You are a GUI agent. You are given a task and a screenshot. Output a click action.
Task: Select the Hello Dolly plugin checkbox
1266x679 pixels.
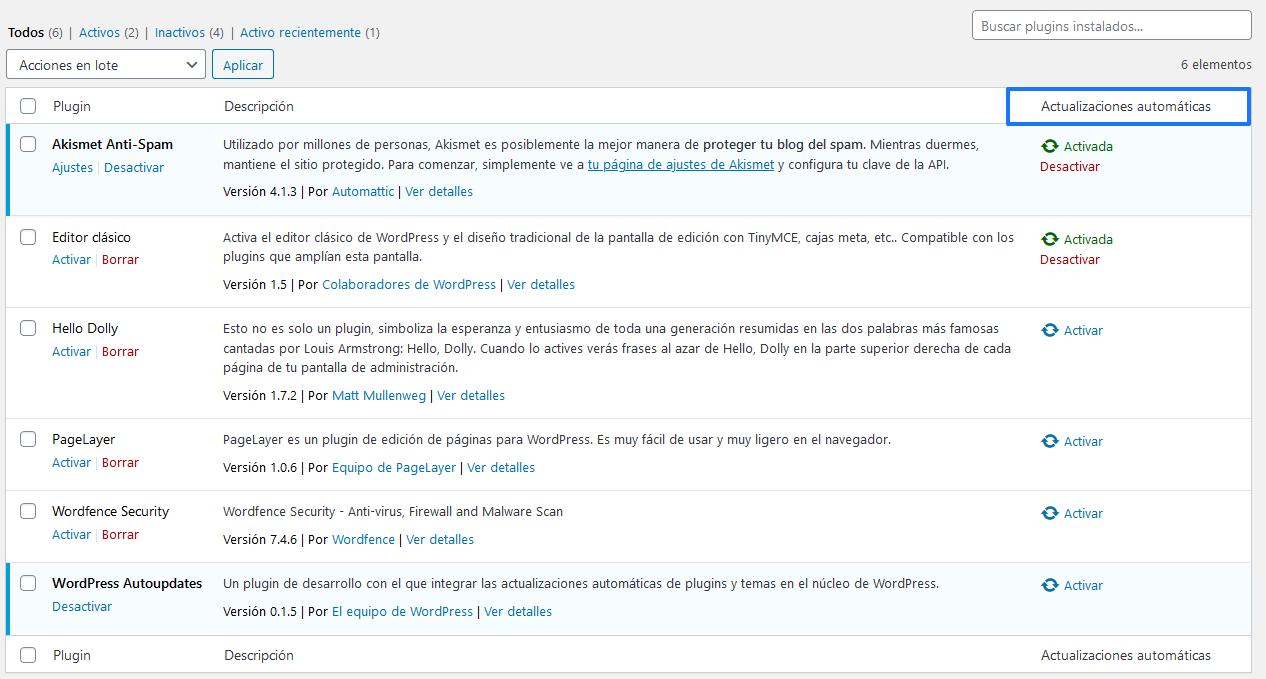28,328
